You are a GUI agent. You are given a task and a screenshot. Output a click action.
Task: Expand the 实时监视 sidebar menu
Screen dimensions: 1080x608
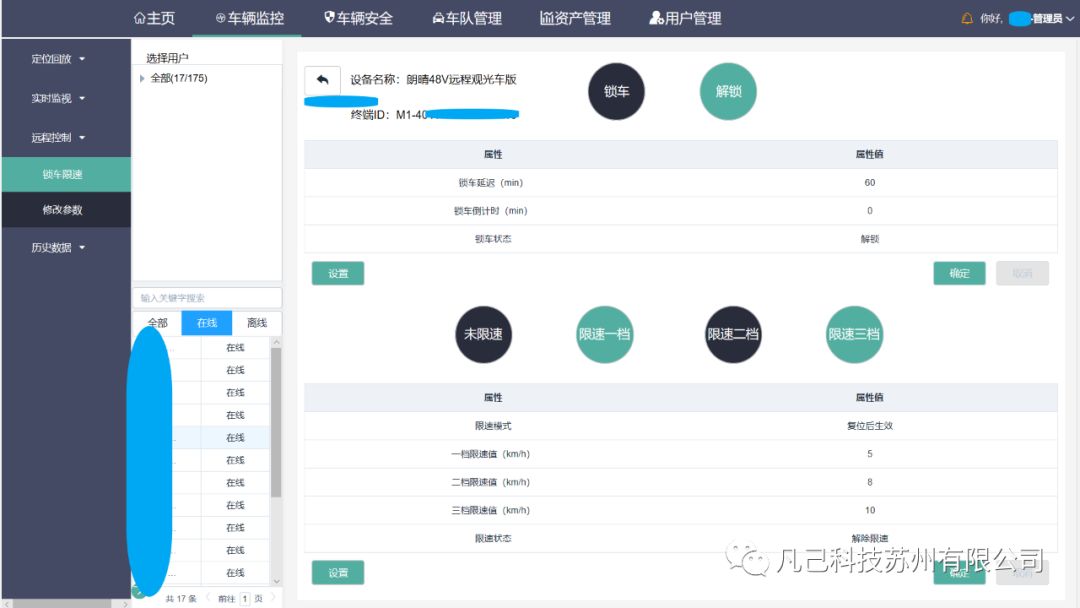[x=58, y=98]
